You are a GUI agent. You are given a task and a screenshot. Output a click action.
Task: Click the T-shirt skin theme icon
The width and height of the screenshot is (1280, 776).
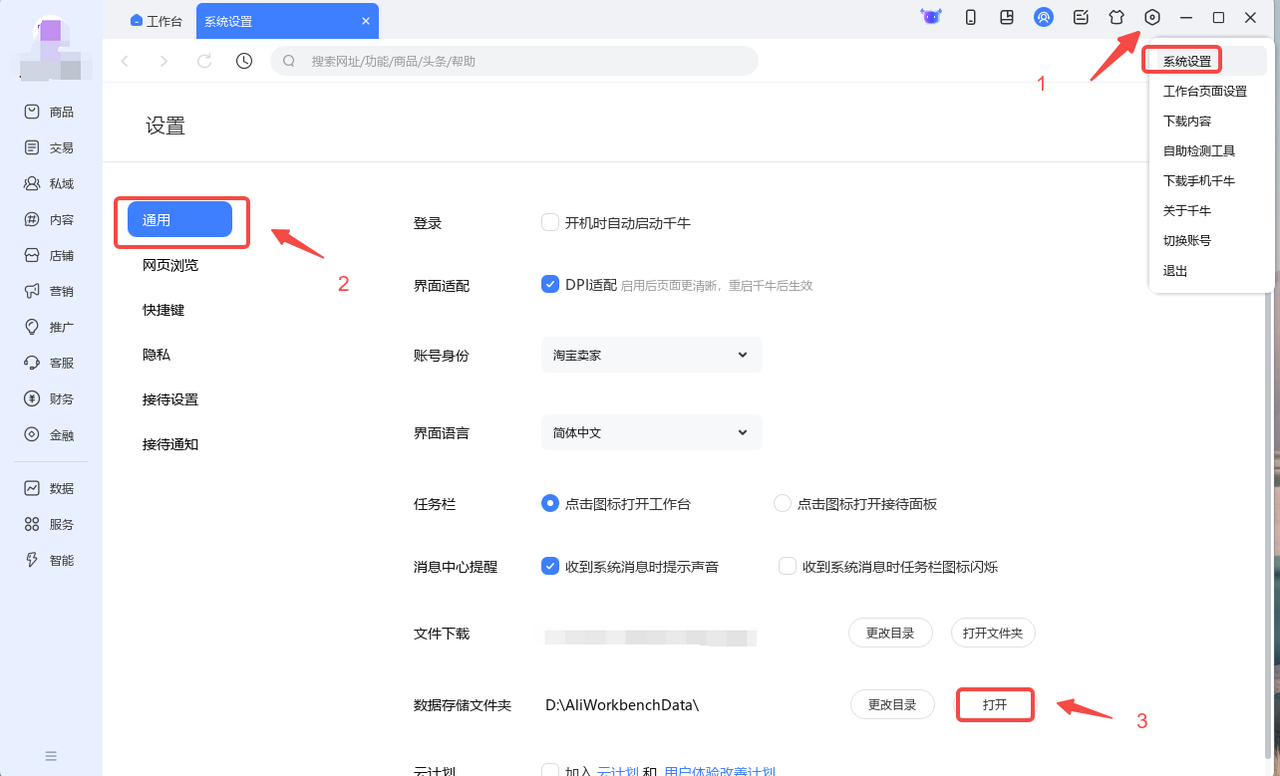[x=1116, y=17]
